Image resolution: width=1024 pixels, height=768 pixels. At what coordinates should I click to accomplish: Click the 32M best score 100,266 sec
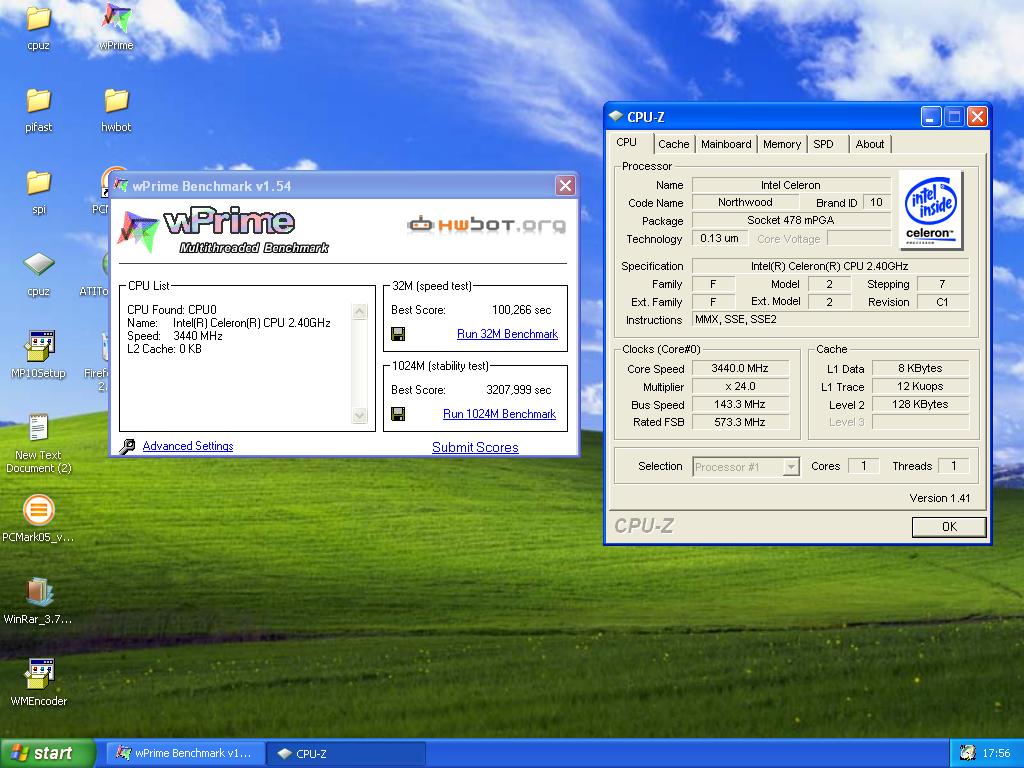521,310
